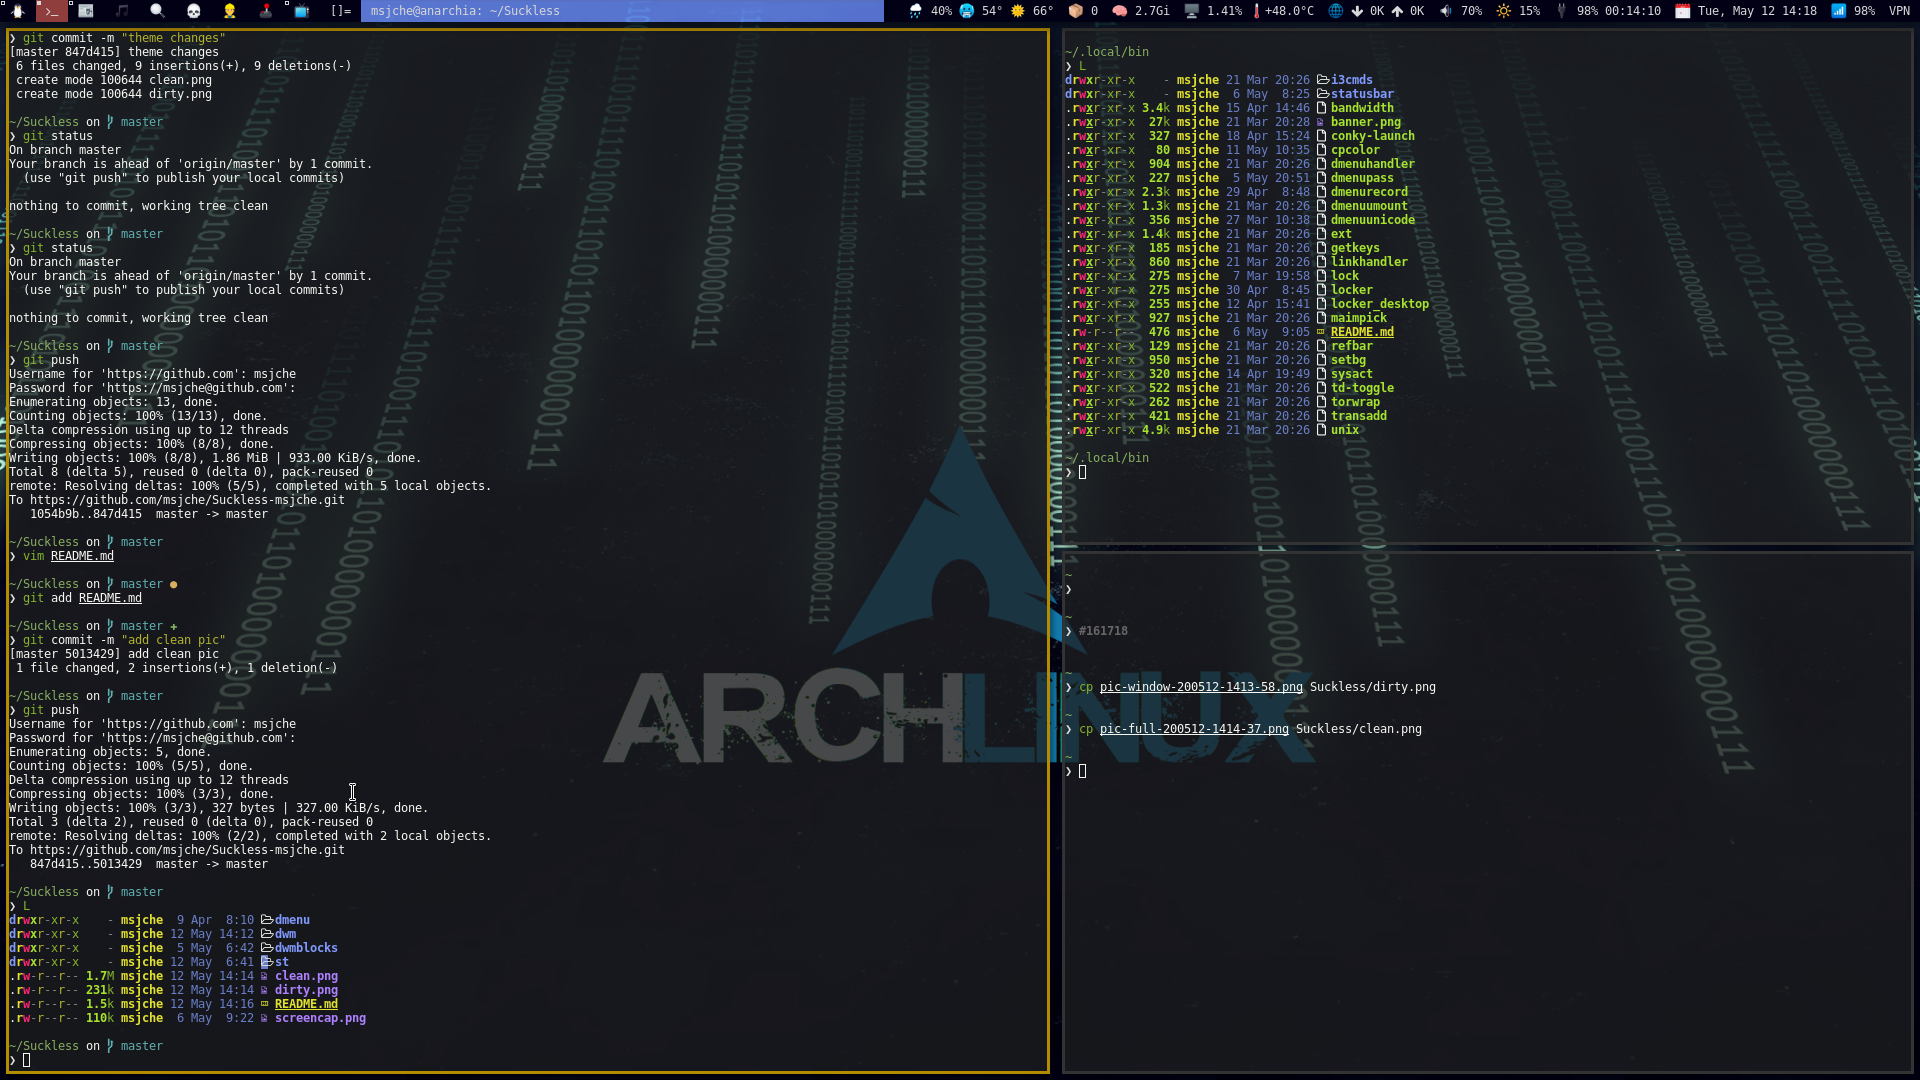Switch to the skull workspace tag

[194, 11]
